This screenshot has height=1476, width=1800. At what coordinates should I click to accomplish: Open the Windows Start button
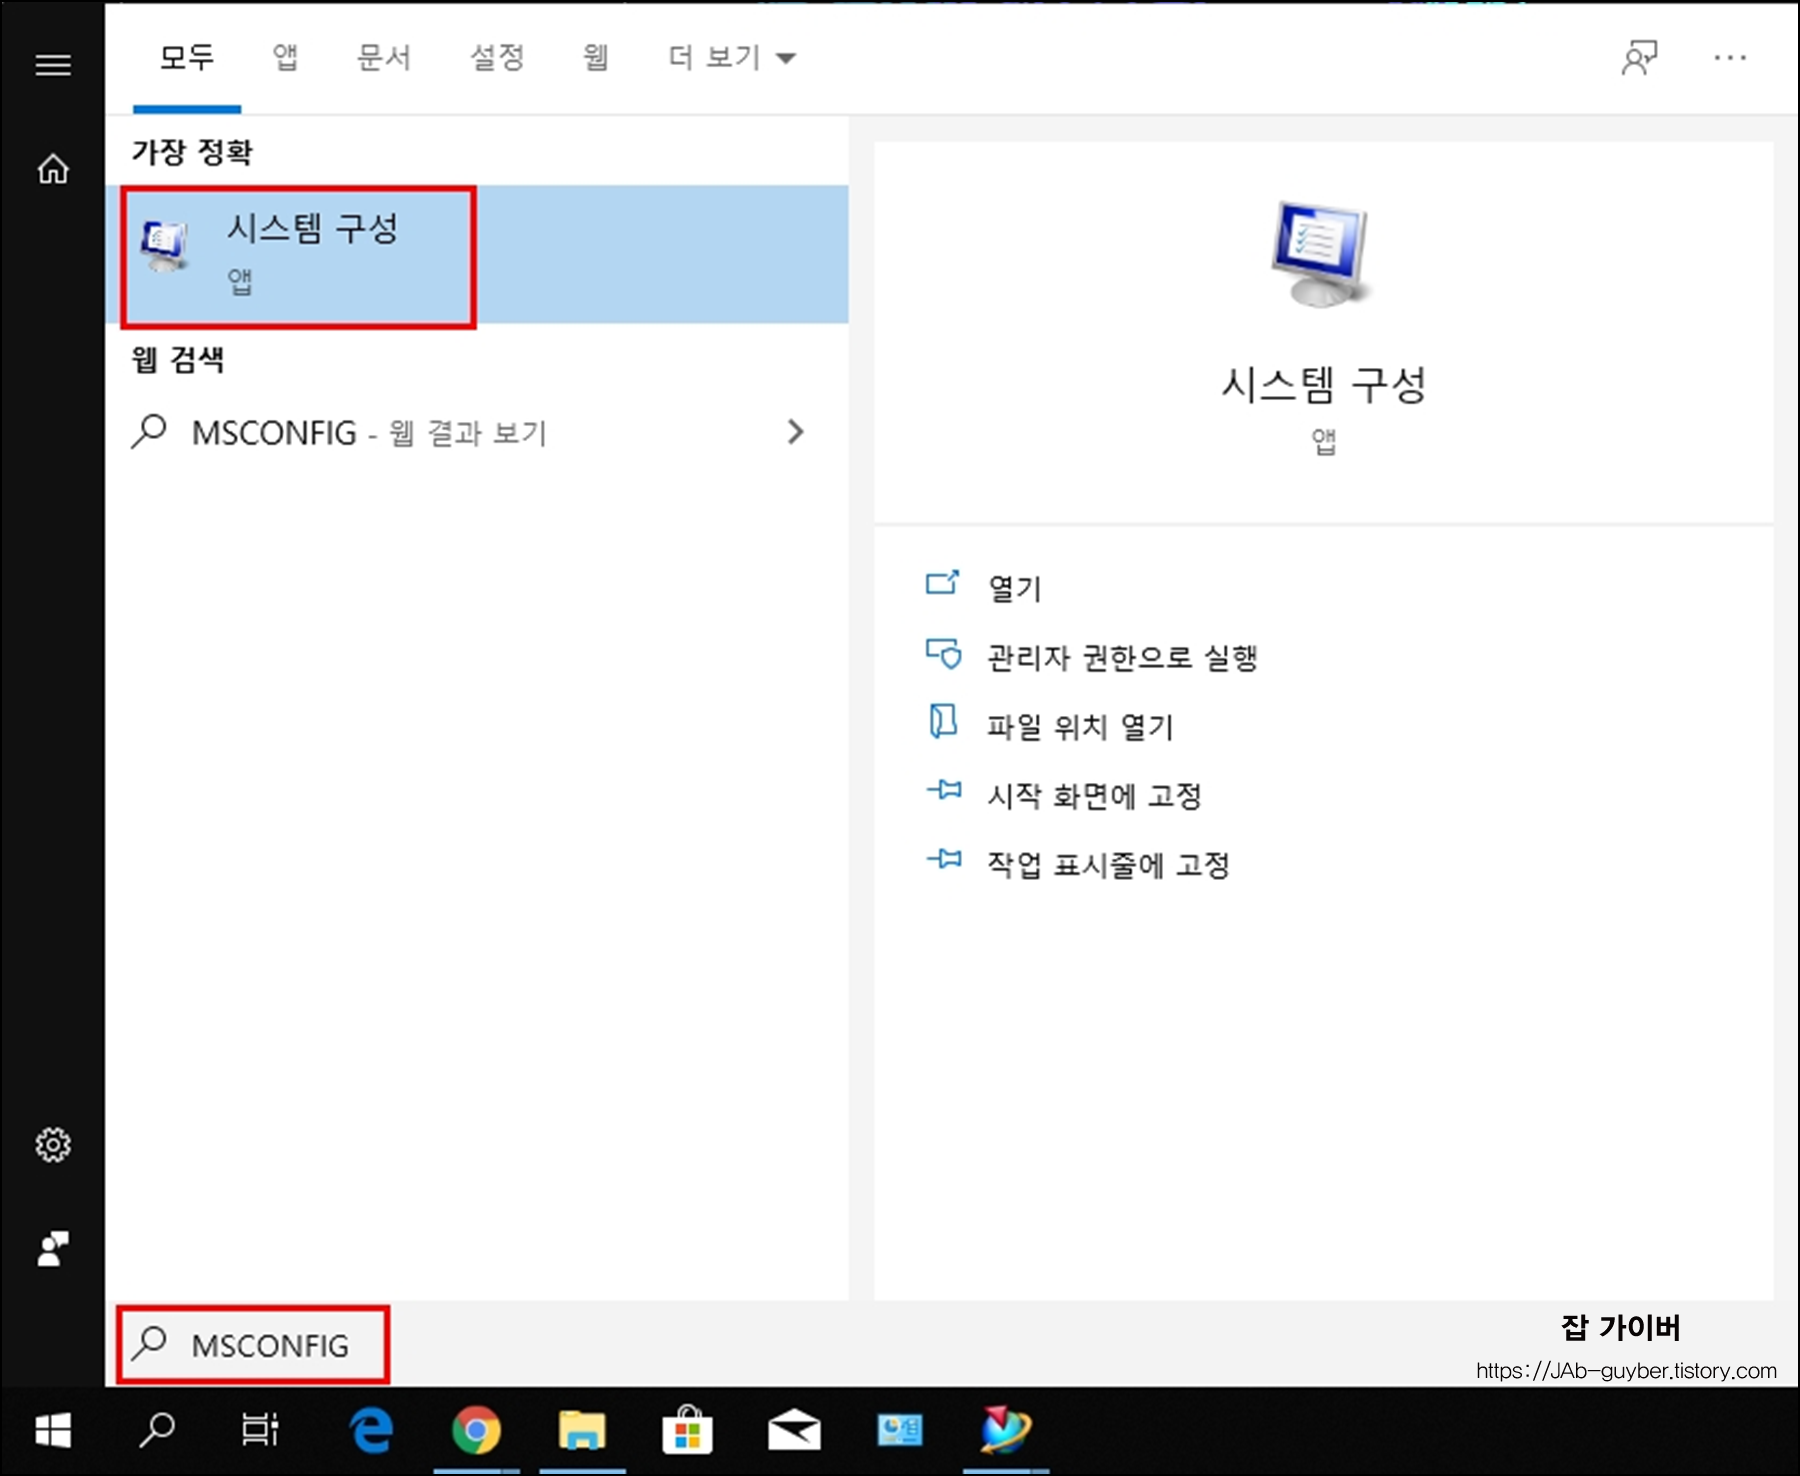pyautogui.click(x=53, y=1431)
